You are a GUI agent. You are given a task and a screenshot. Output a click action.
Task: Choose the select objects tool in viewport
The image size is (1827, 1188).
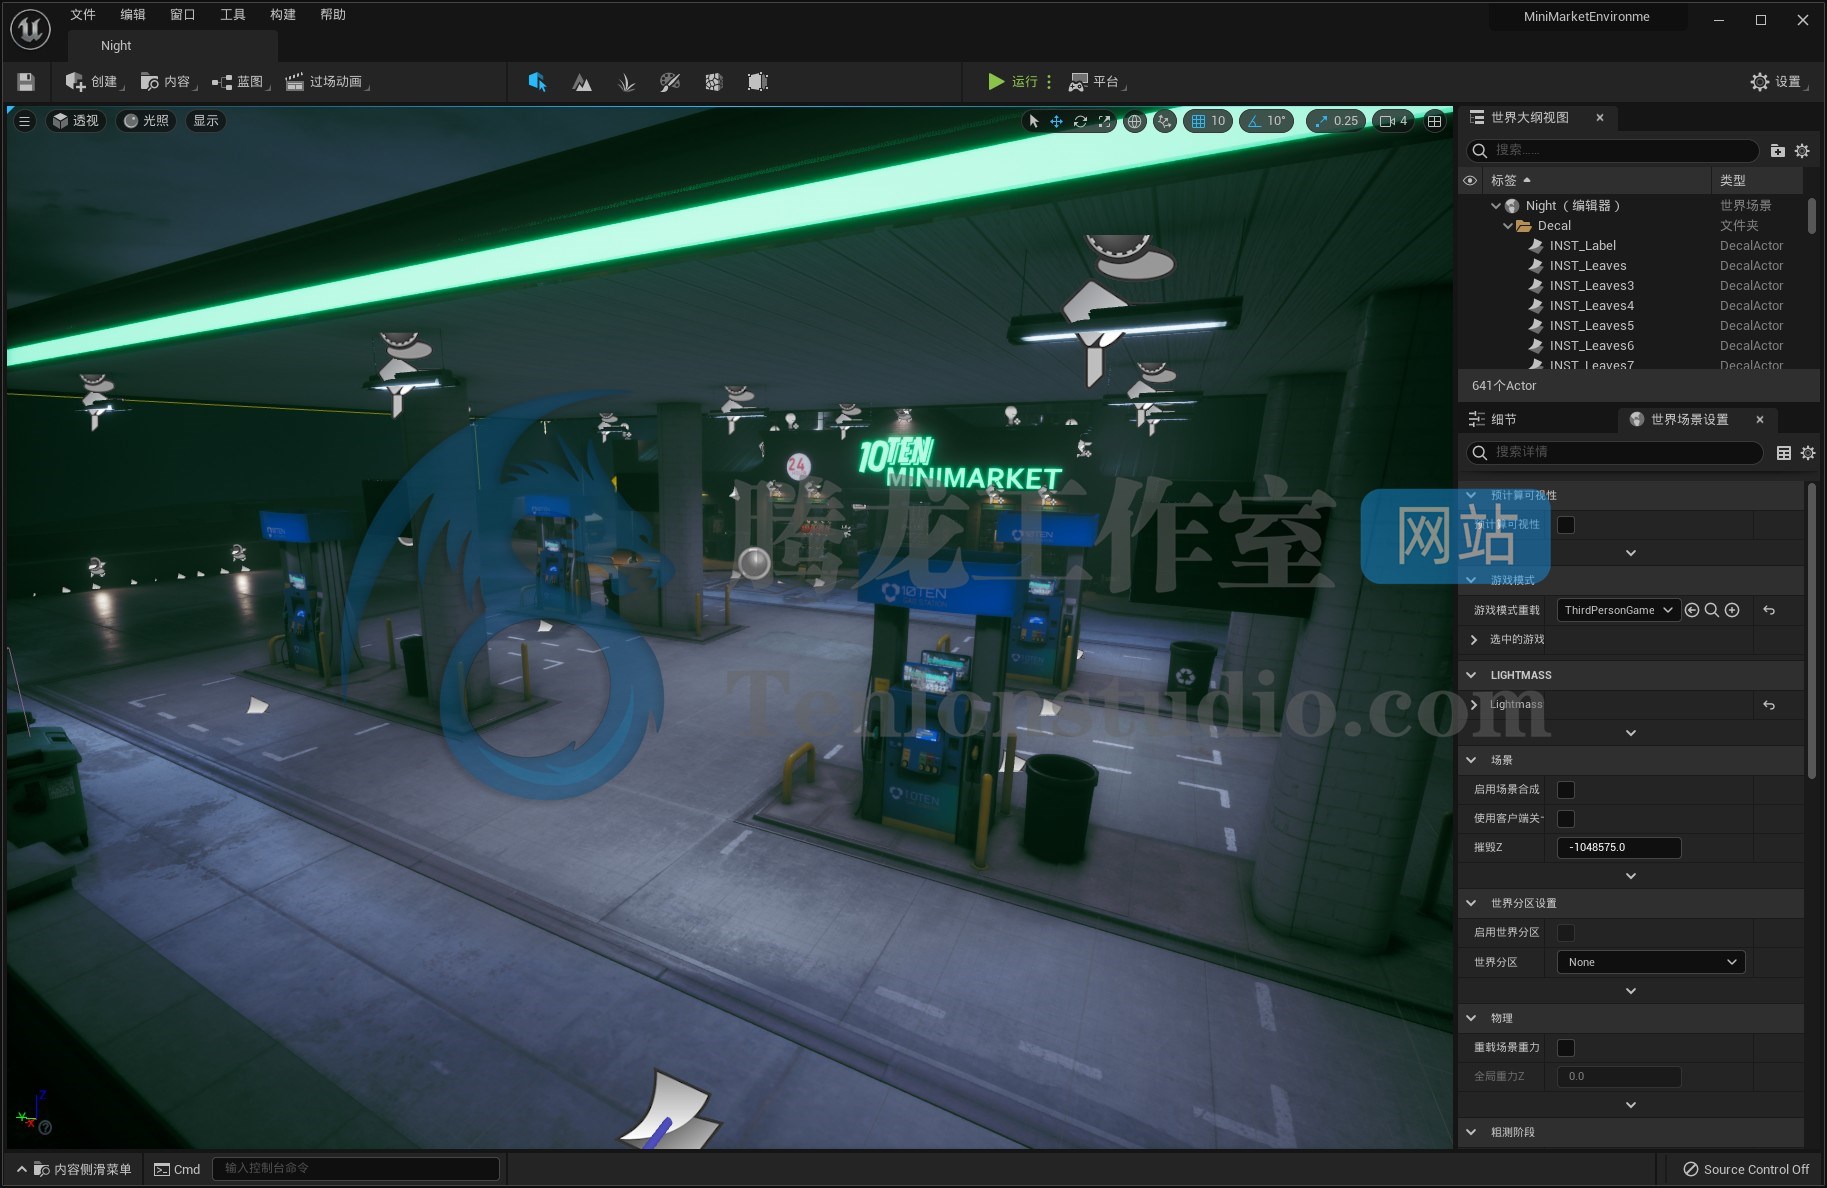point(1033,121)
